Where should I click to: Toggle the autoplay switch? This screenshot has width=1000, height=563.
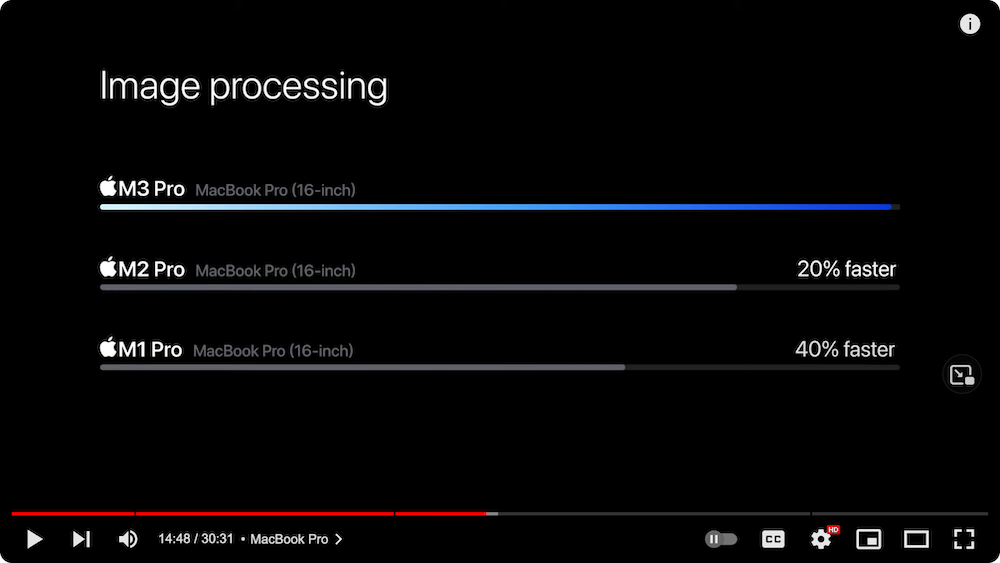pyautogui.click(x=721, y=539)
